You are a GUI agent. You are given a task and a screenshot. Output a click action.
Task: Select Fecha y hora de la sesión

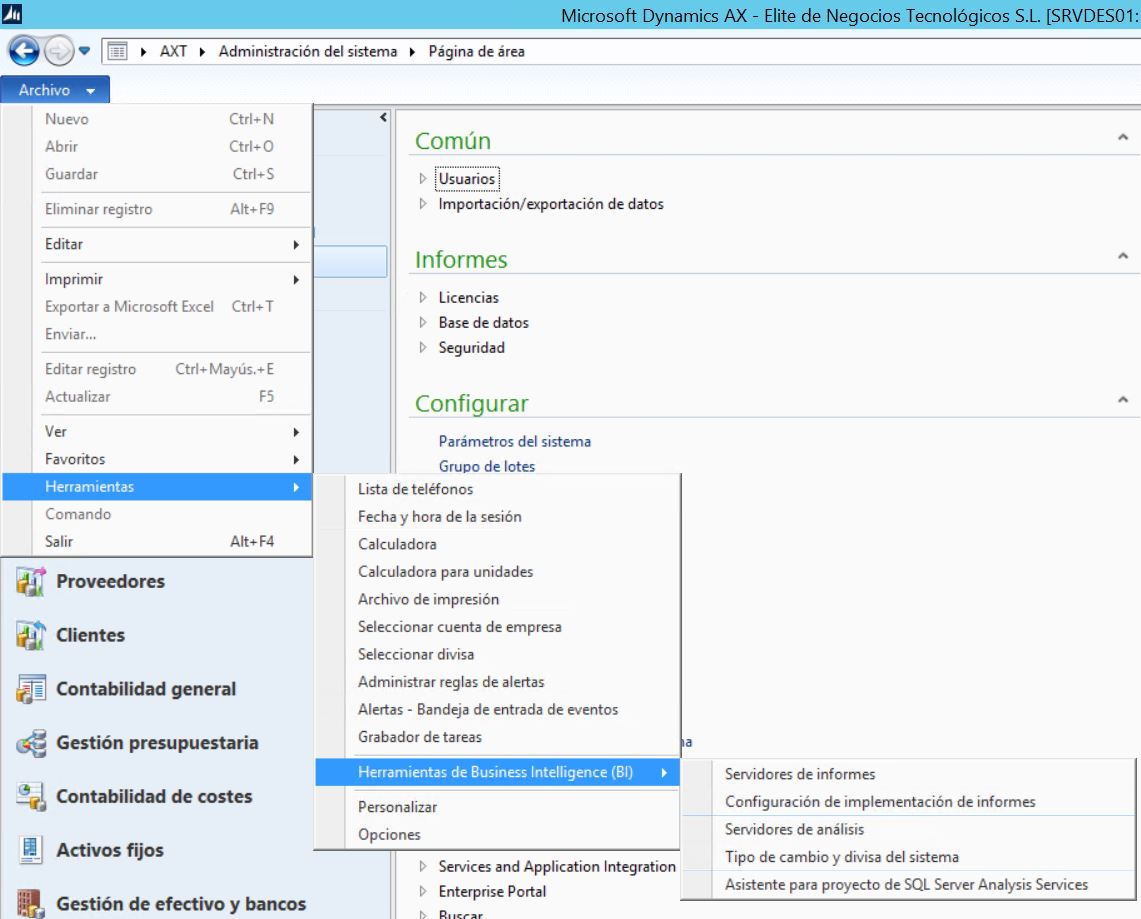(498, 517)
